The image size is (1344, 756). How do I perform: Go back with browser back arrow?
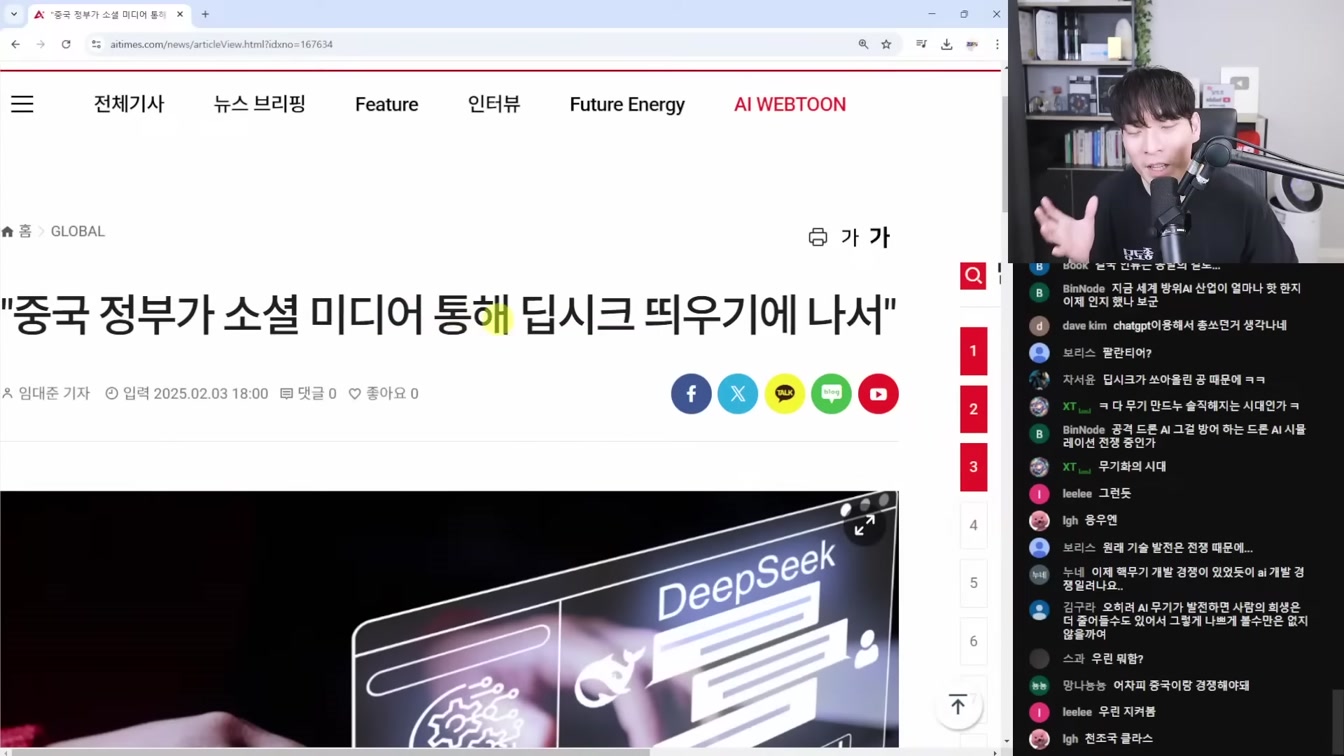coord(16,44)
